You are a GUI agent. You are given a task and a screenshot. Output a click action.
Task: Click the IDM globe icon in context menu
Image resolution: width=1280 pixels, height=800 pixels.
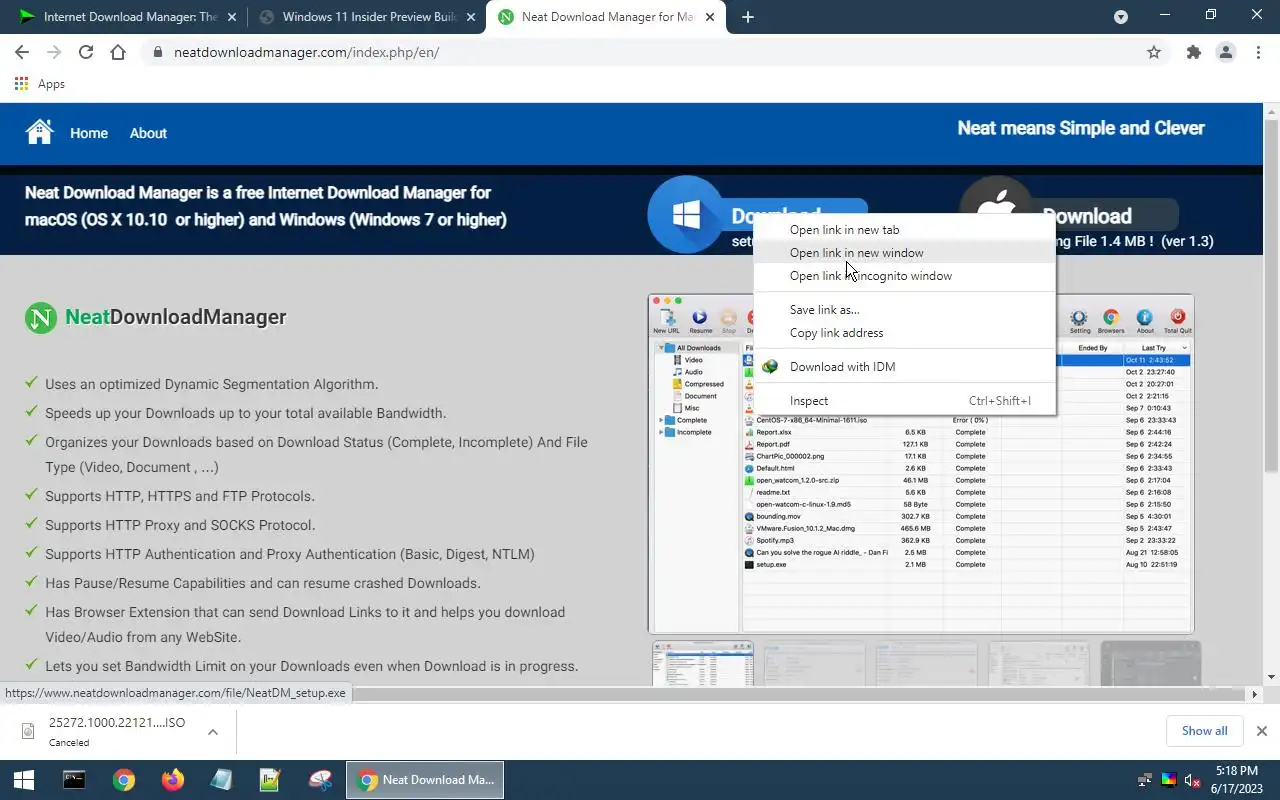[770, 367]
